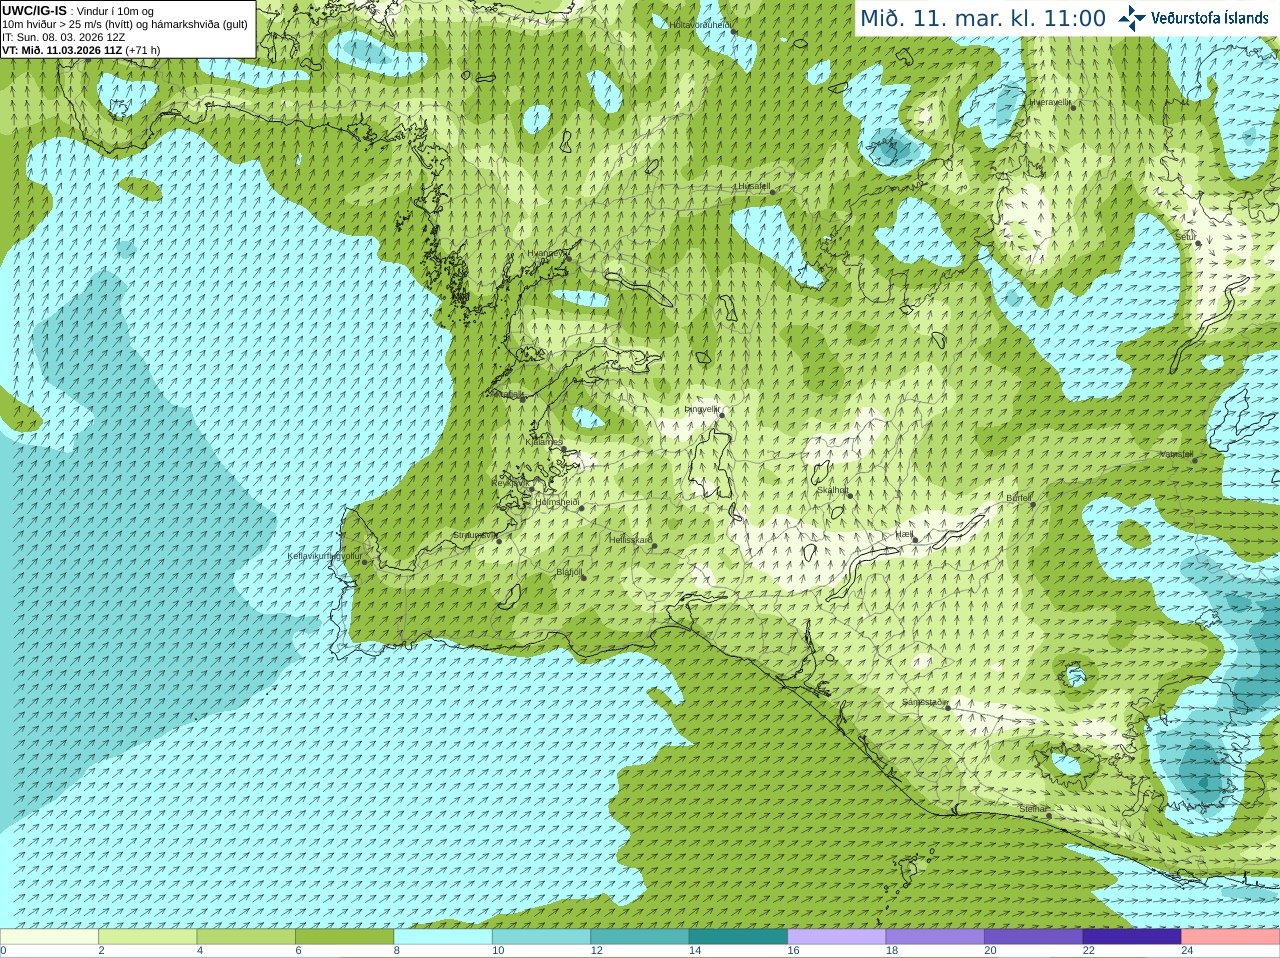Image resolution: width=1280 pixels, height=958 pixels.
Task: Click the legend scale number 16
Action: (793, 951)
